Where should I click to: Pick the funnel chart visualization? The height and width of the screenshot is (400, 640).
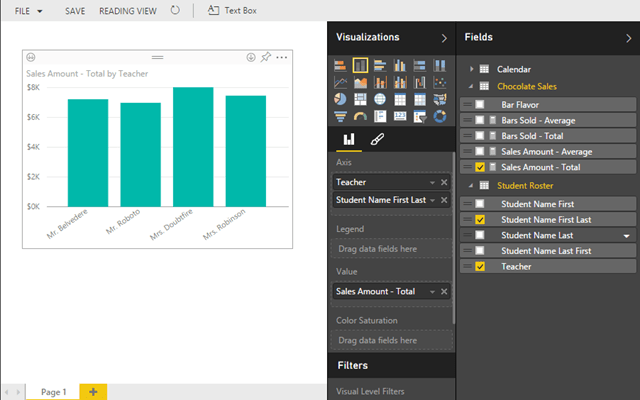click(340, 116)
